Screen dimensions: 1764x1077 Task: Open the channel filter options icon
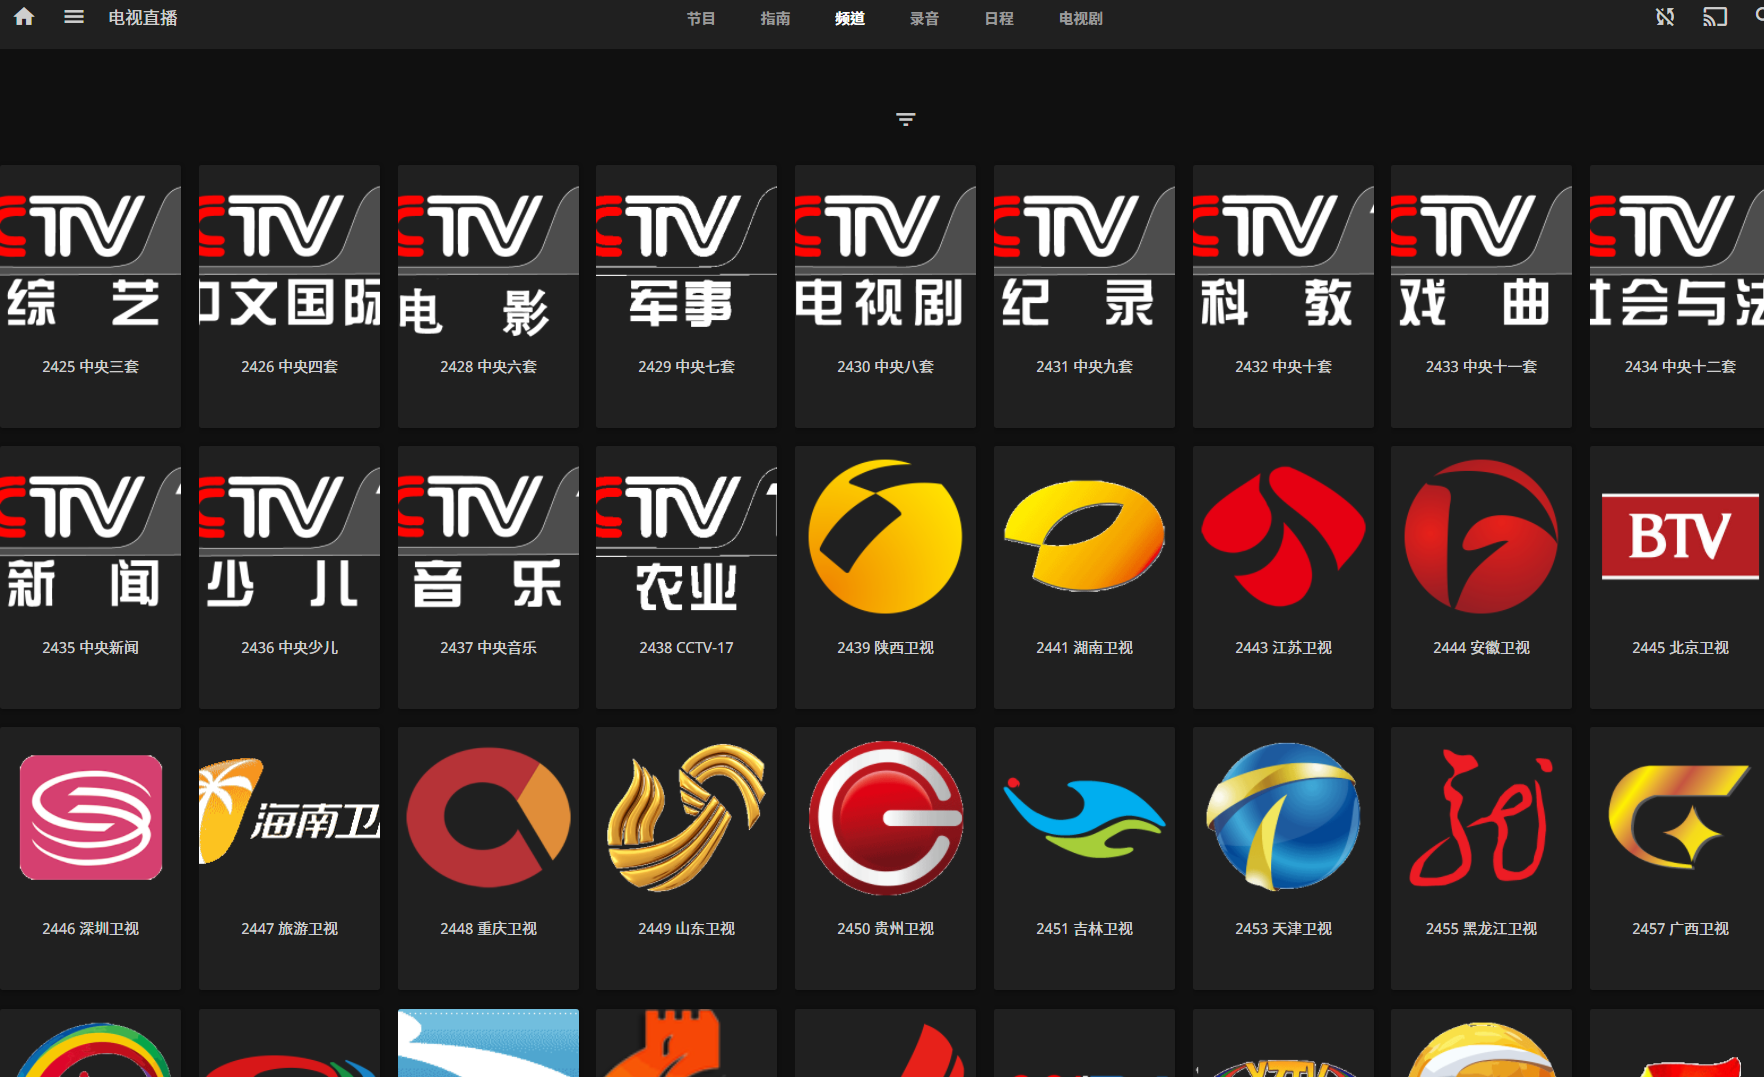905,119
